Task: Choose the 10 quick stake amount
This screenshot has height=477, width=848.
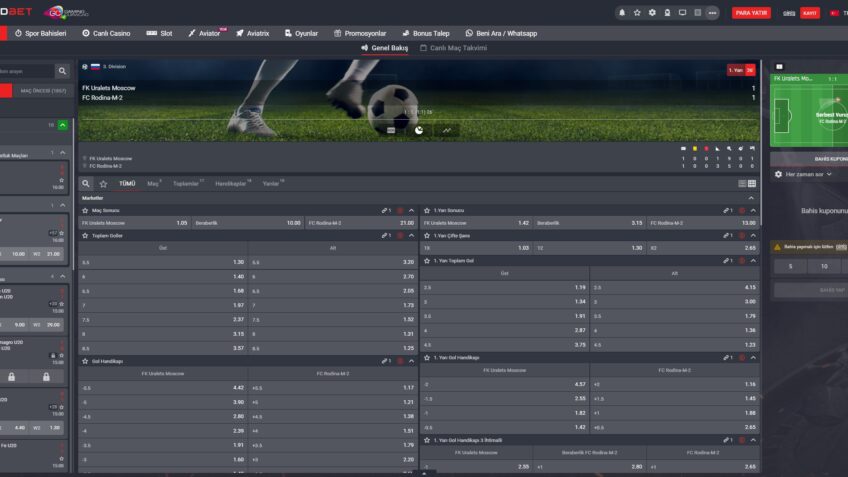Action: click(824, 267)
